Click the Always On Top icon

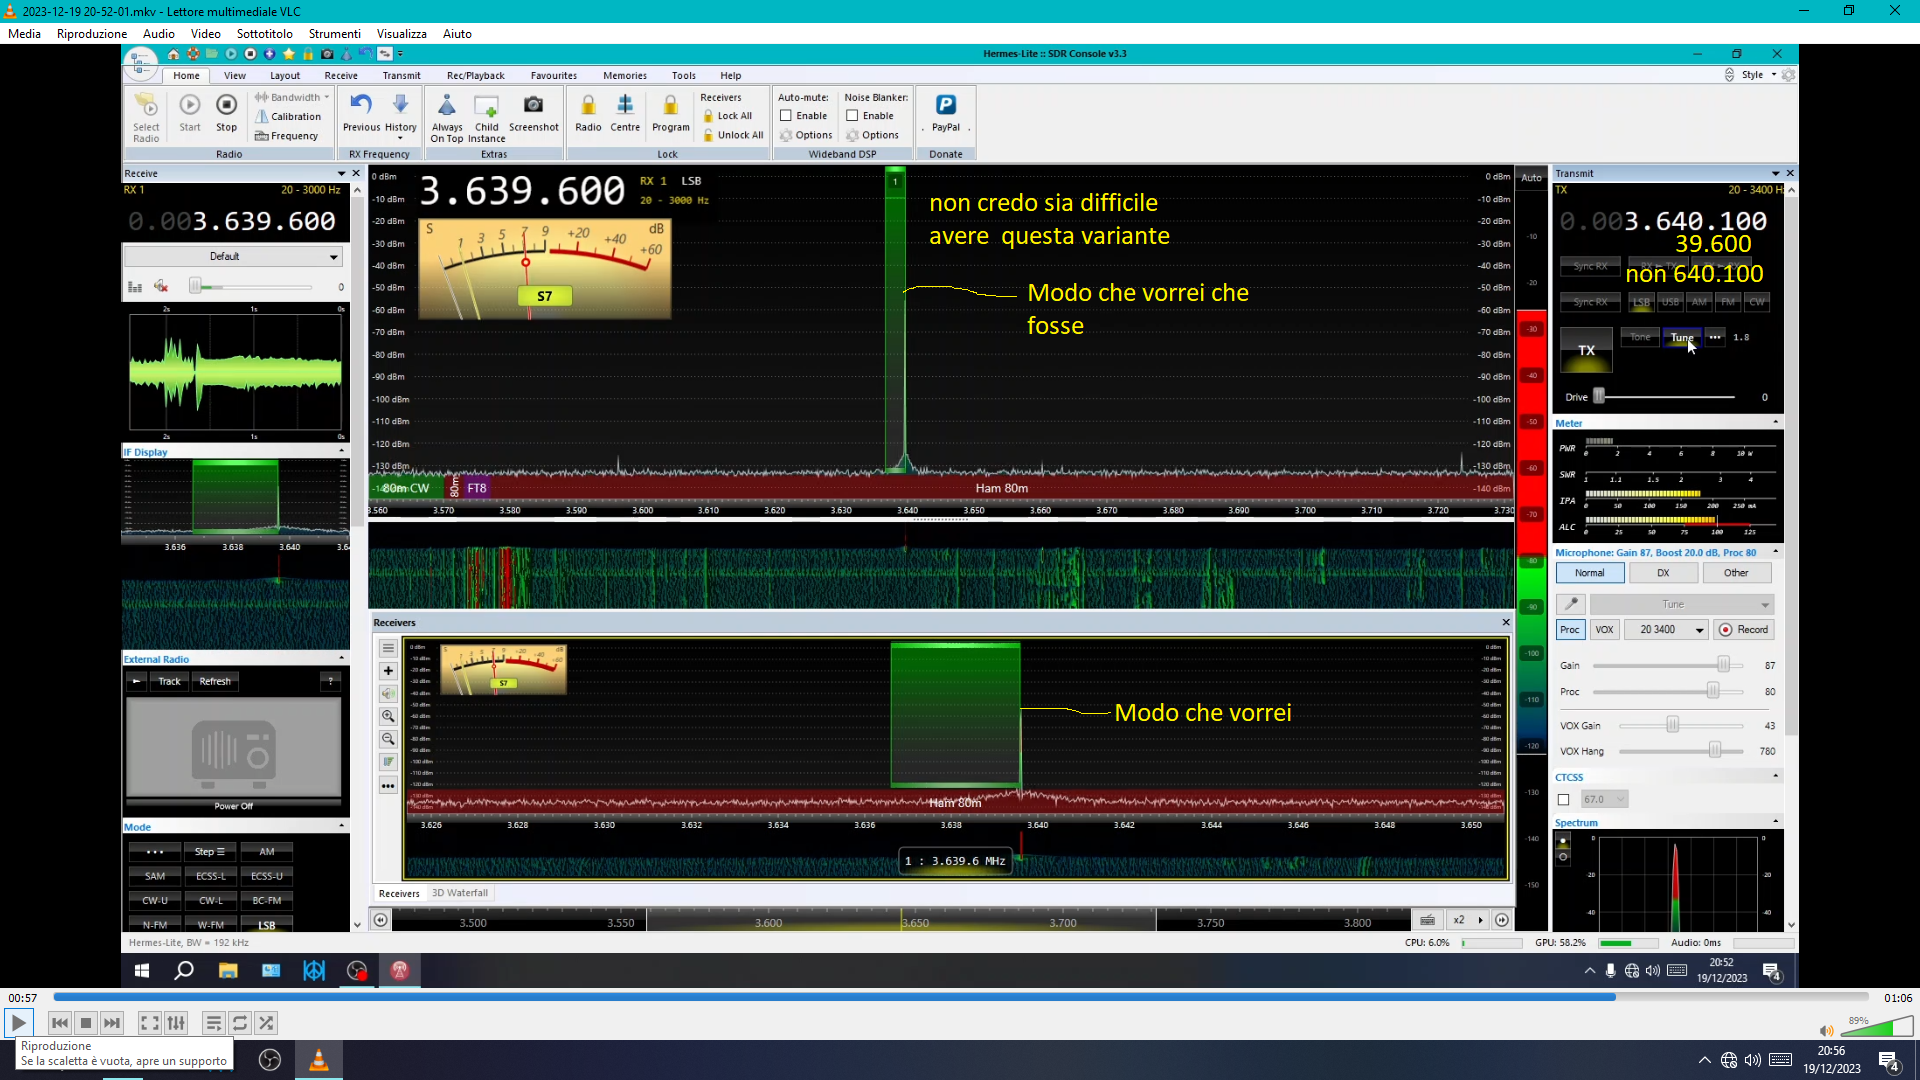[x=447, y=105]
